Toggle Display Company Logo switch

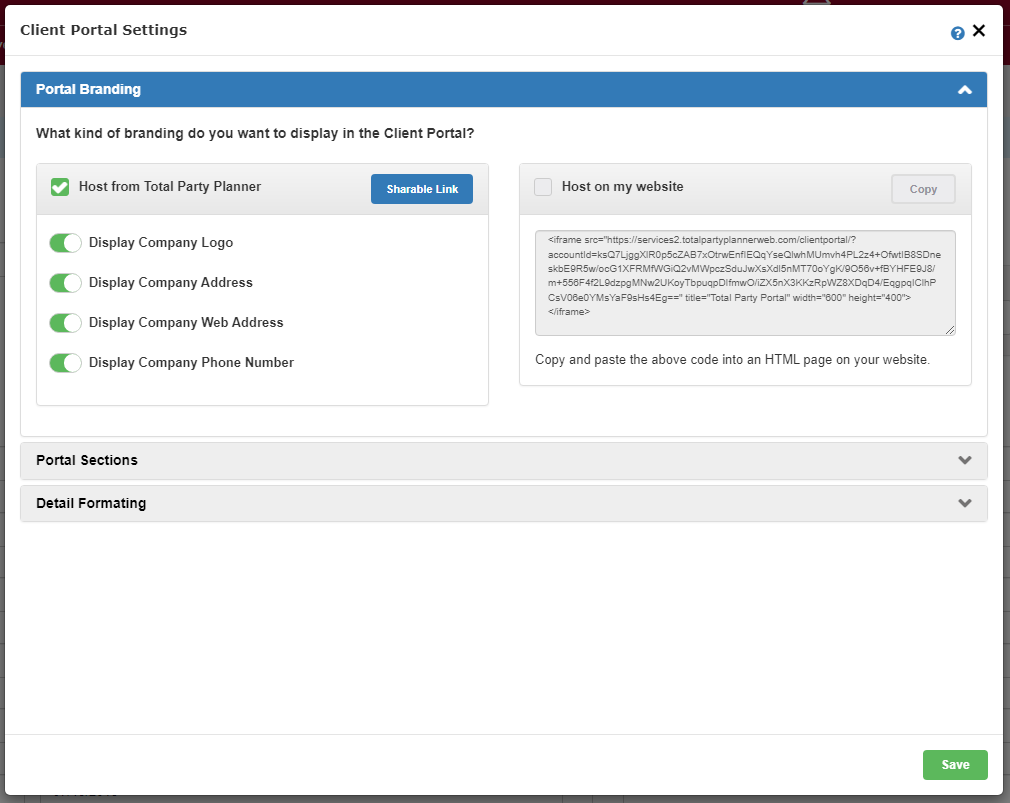click(x=65, y=243)
